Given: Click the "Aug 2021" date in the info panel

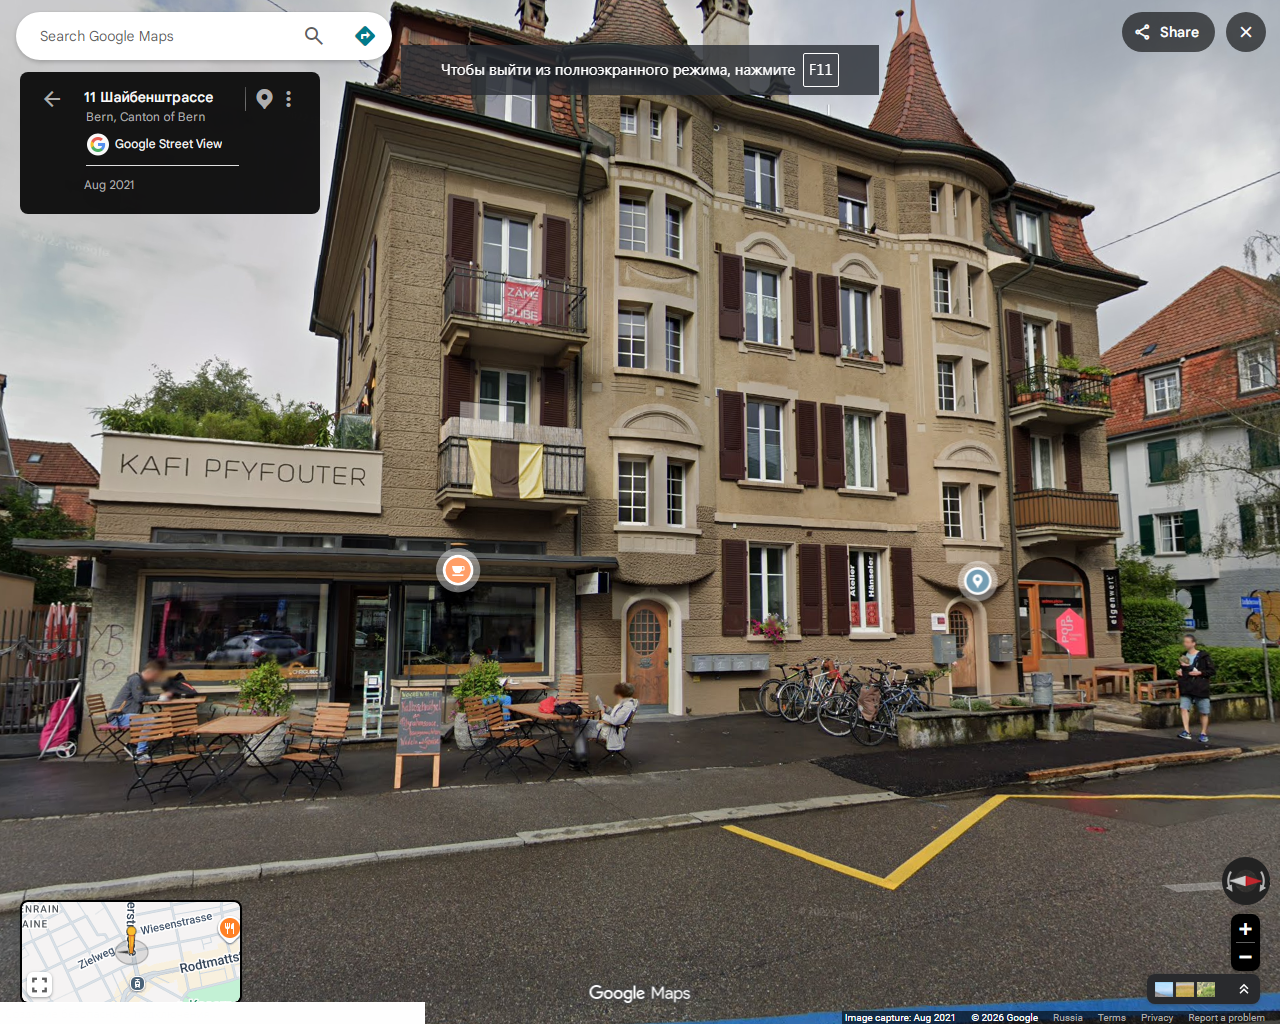Looking at the screenshot, I should (x=109, y=185).
